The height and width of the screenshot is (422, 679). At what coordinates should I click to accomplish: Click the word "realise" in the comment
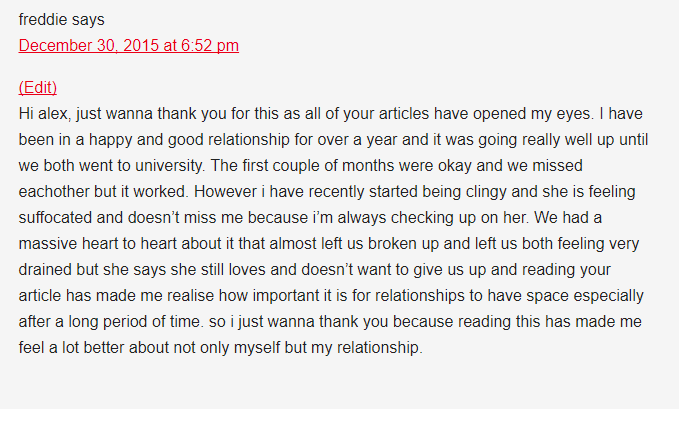click(191, 296)
